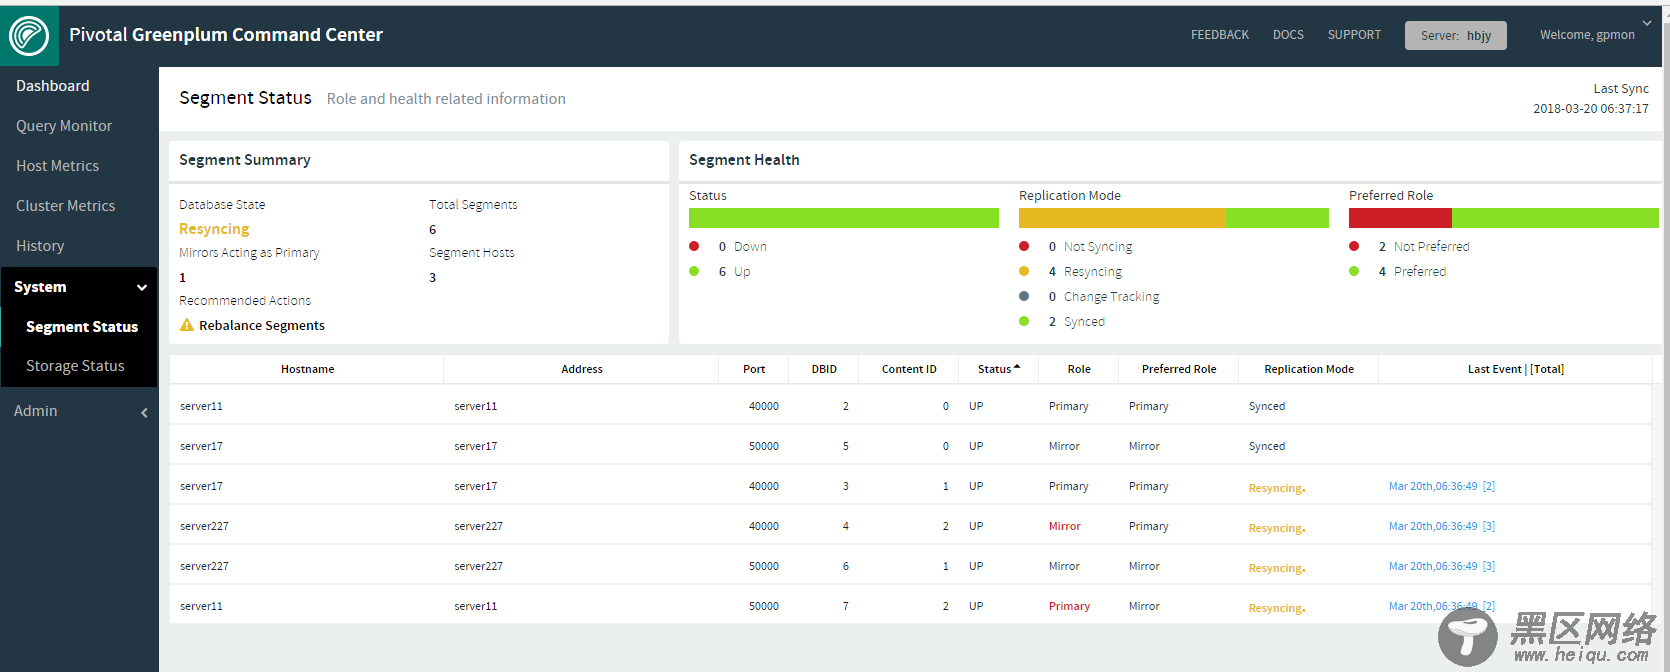The image size is (1670, 672).
Task: Sort table by Address column header
Action: 582,369
